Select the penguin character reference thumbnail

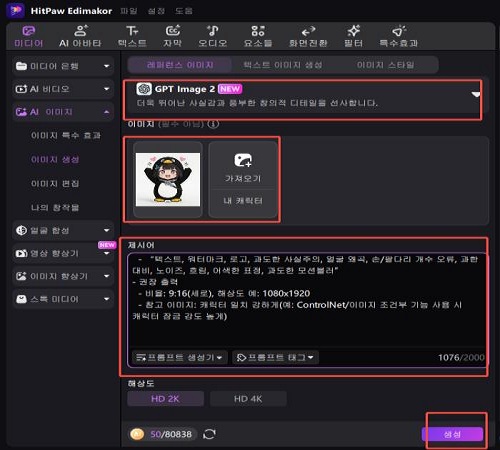point(168,179)
